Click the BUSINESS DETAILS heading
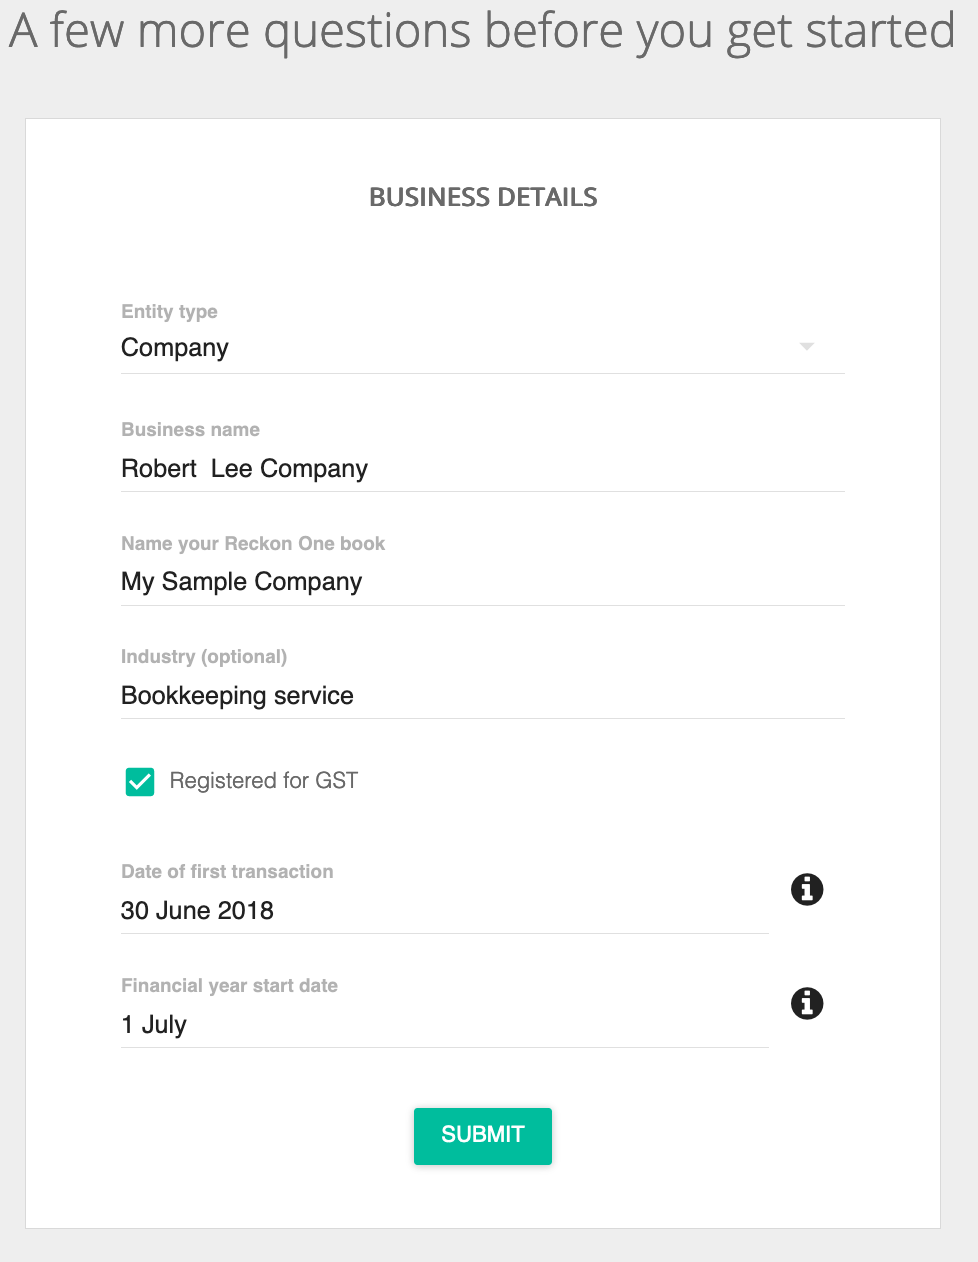This screenshot has height=1262, width=978. 483,197
